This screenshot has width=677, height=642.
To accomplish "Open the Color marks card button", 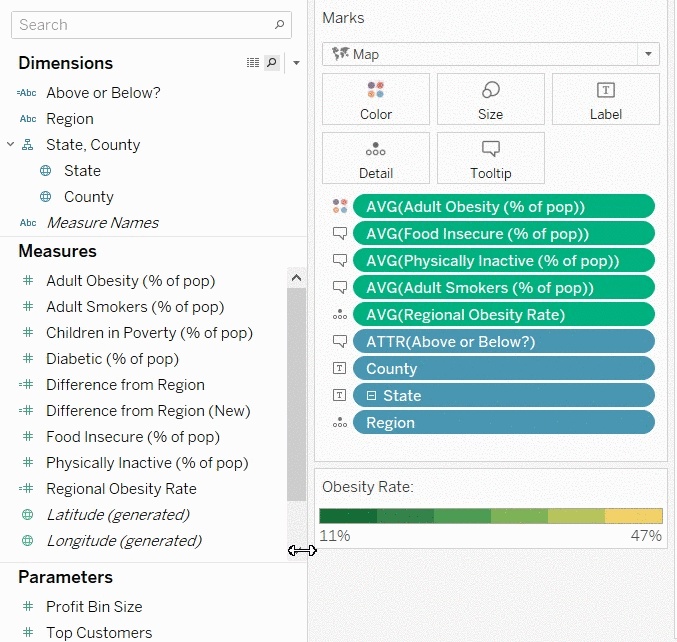I will pos(376,99).
